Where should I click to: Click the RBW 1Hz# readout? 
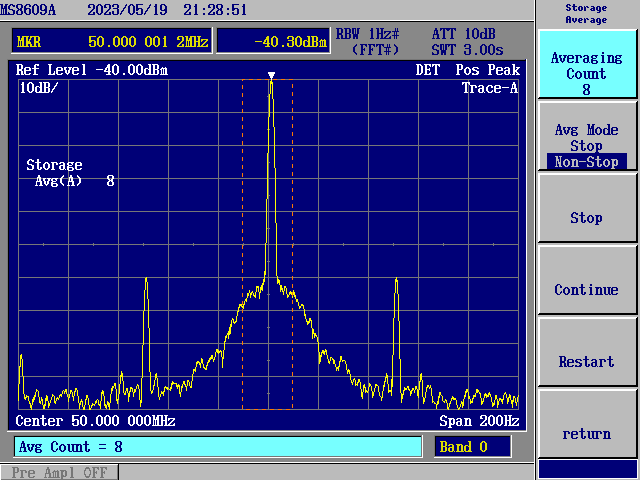[367, 33]
